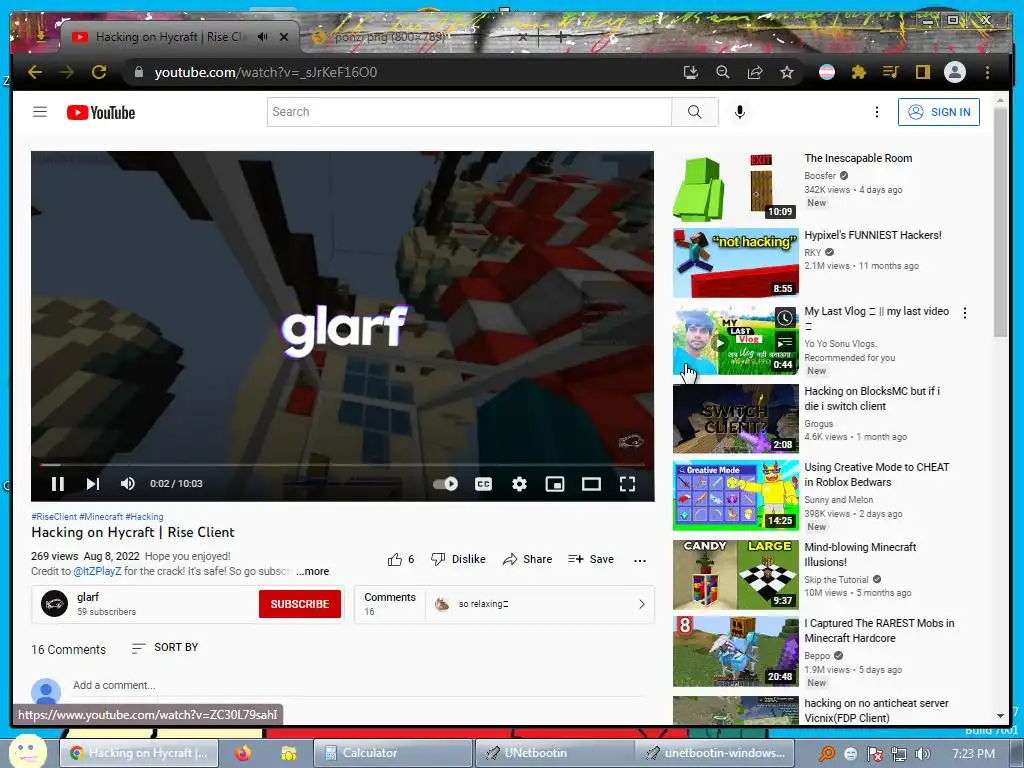Pause the video
Viewport: 1024px width, 768px height.
[x=57, y=484]
